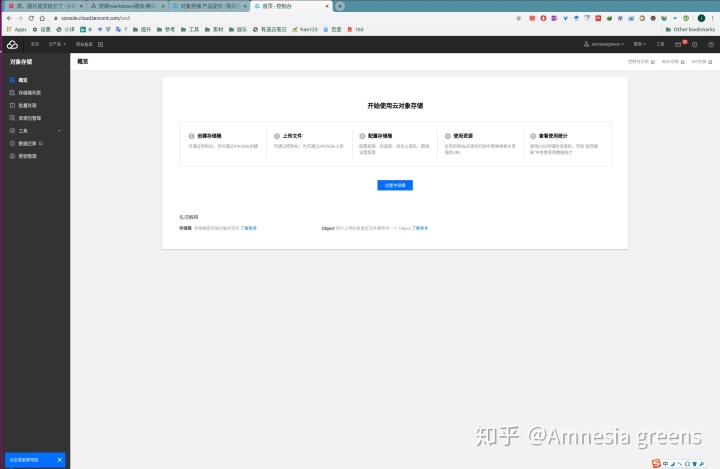Close the 首页-控制台 tab
Screen dimensions: 720x469
[327, 6]
